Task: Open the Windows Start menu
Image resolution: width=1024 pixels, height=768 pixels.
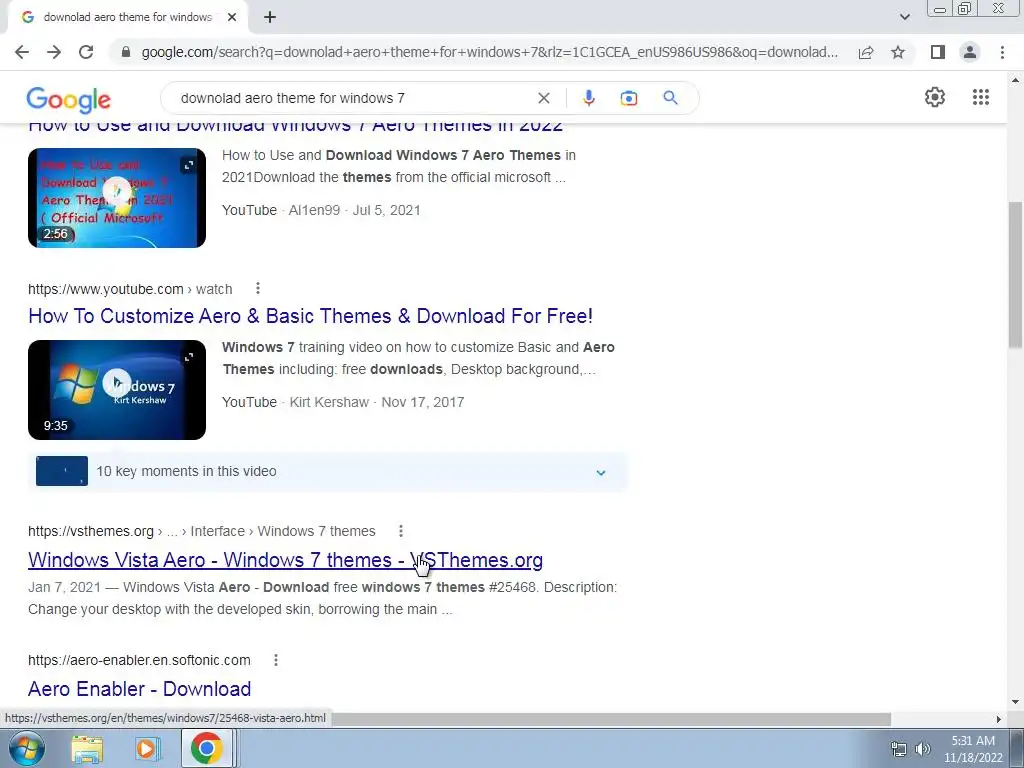Action: click(x=27, y=748)
